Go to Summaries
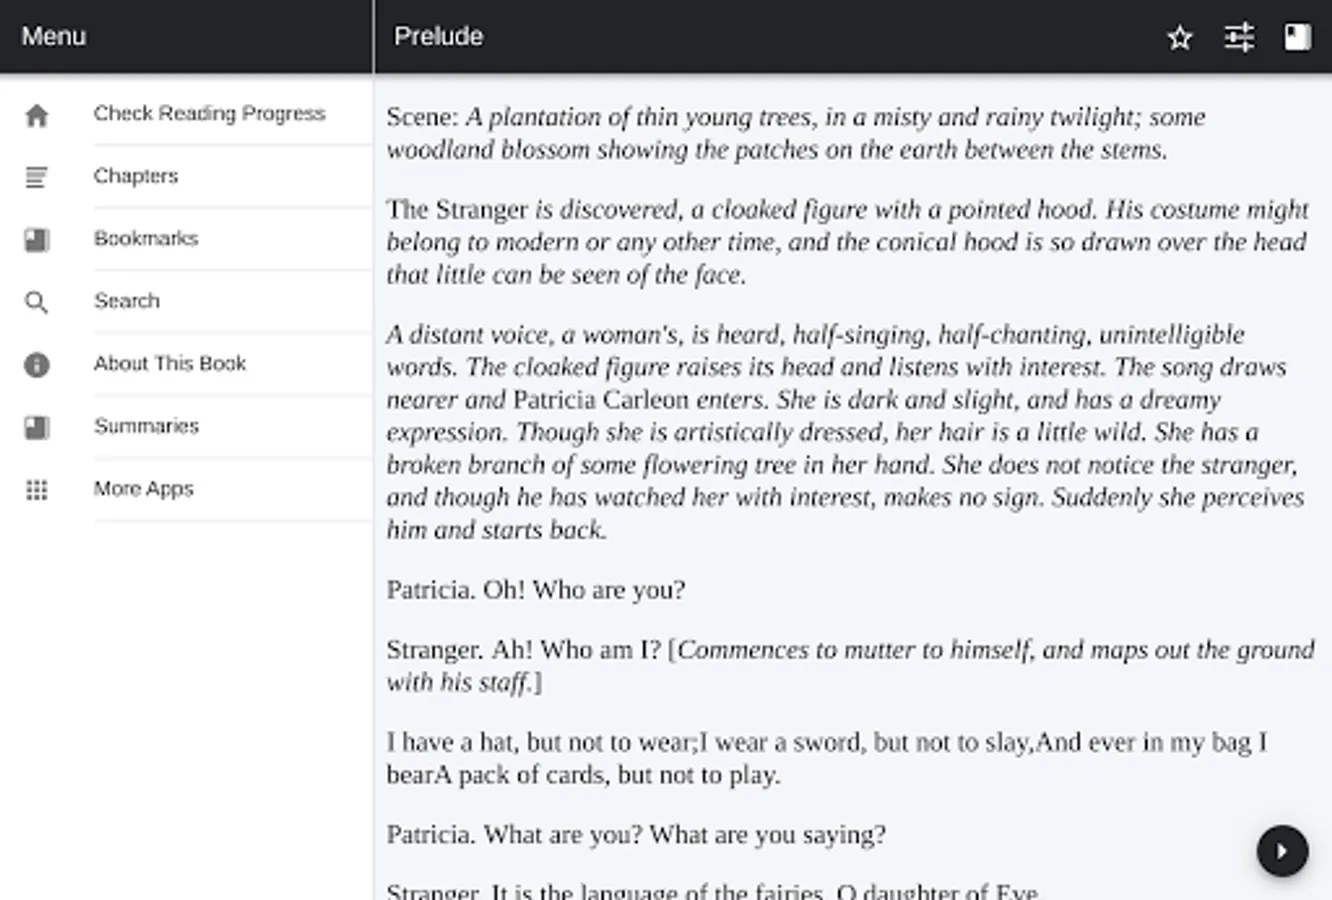 [x=146, y=426]
